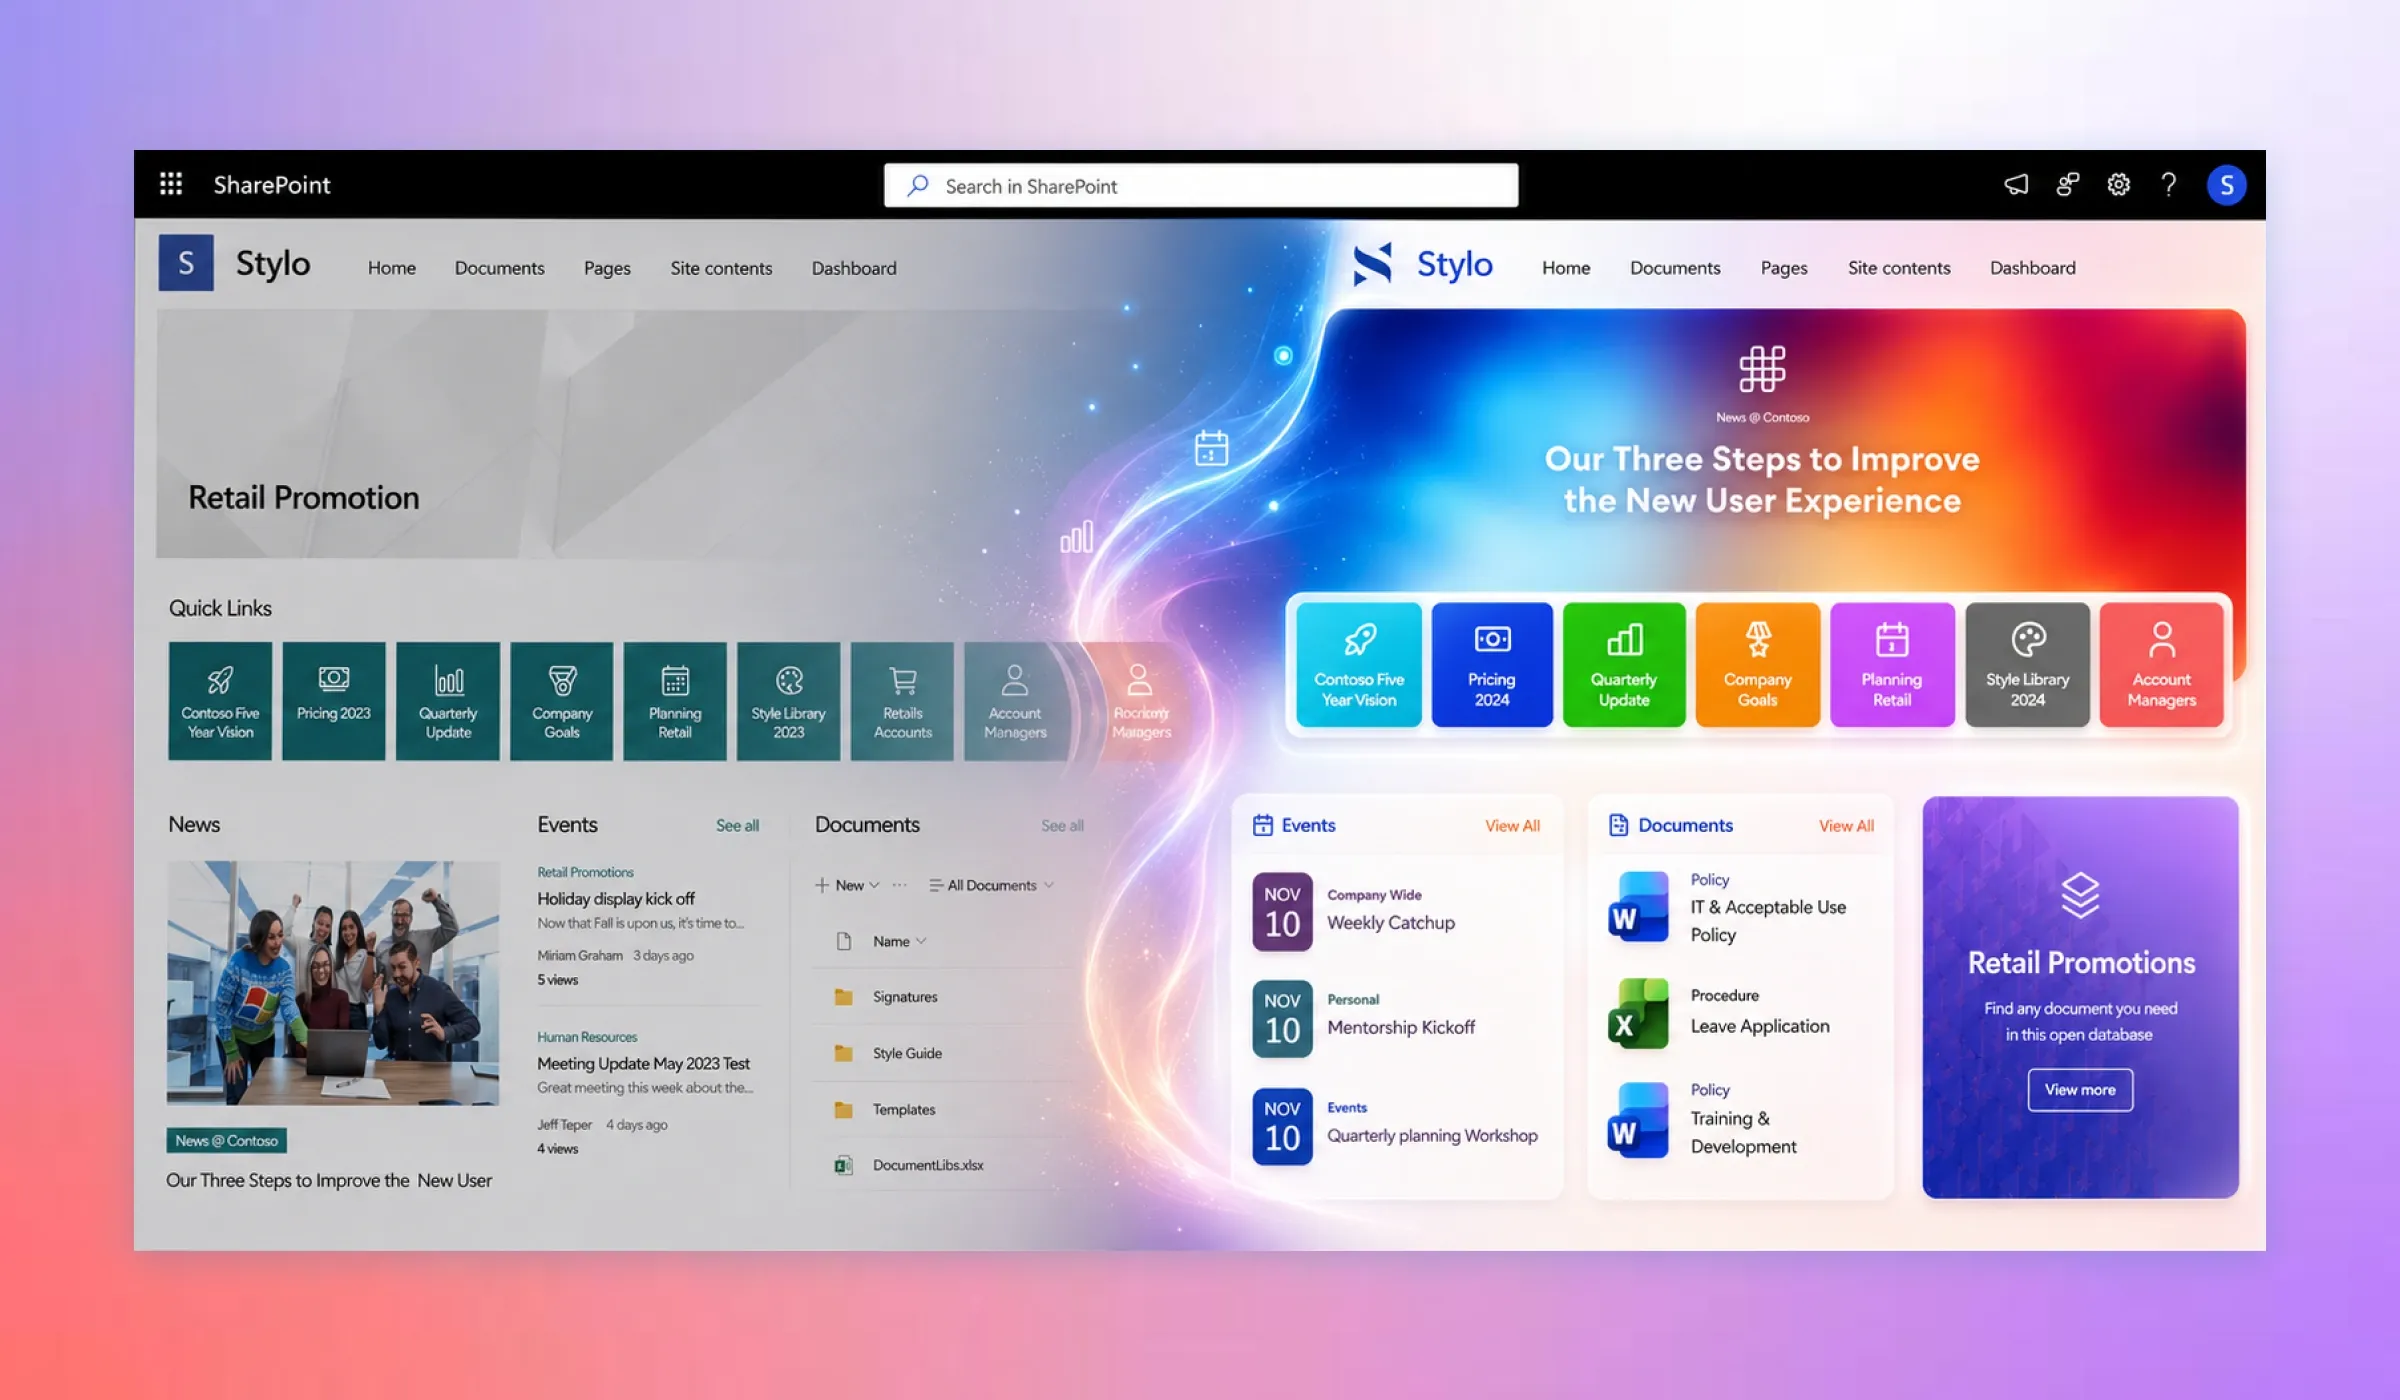The width and height of the screenshot is (2400, 1400).
Task: Click See all next to old Documents
Action: click(1062, 825)
